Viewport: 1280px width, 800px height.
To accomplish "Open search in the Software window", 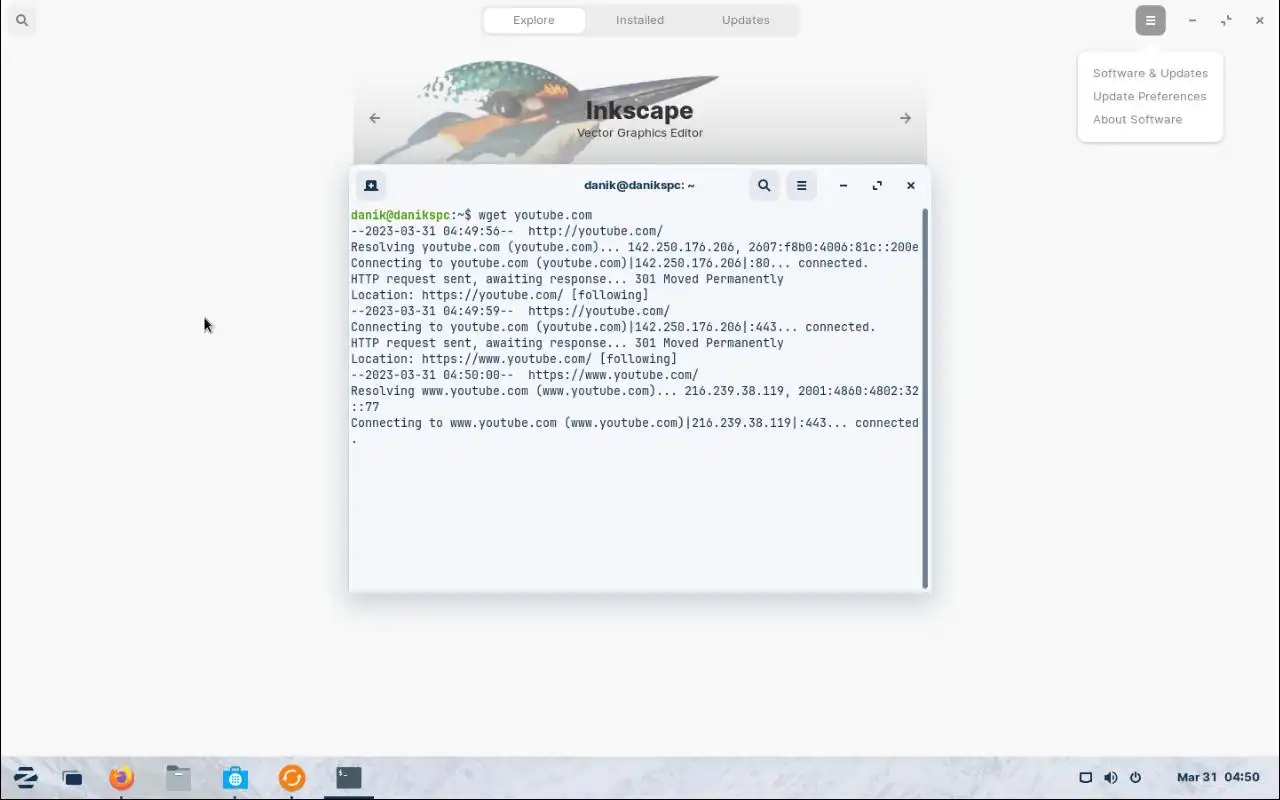I will coord(22,20).
